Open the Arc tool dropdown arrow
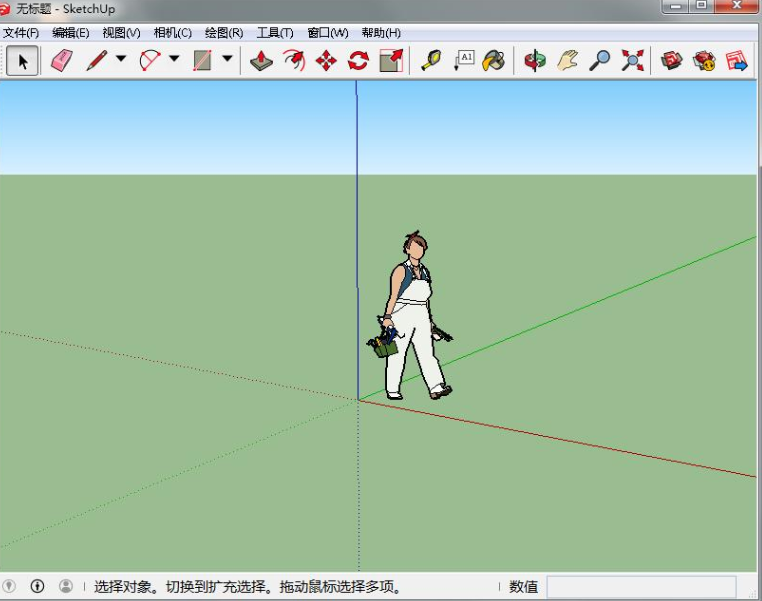 [174, 59]
